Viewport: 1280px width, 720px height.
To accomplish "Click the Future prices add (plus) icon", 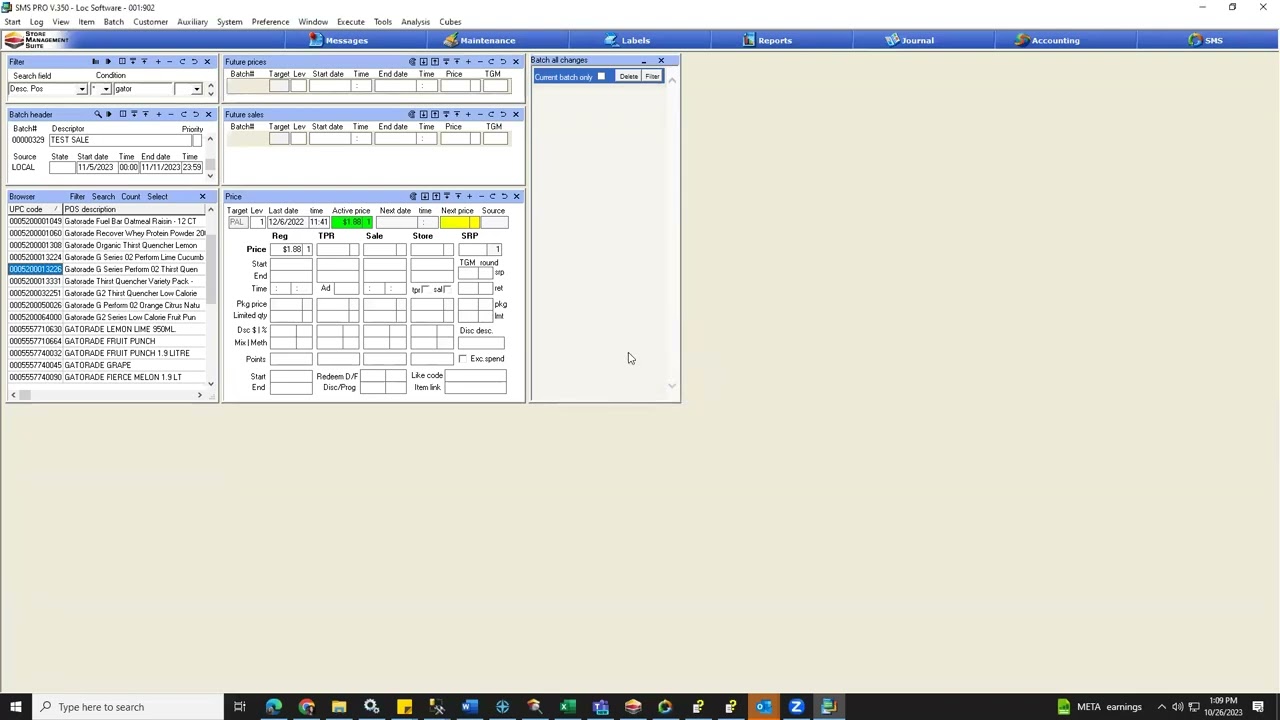I will [x=467, y=62].
